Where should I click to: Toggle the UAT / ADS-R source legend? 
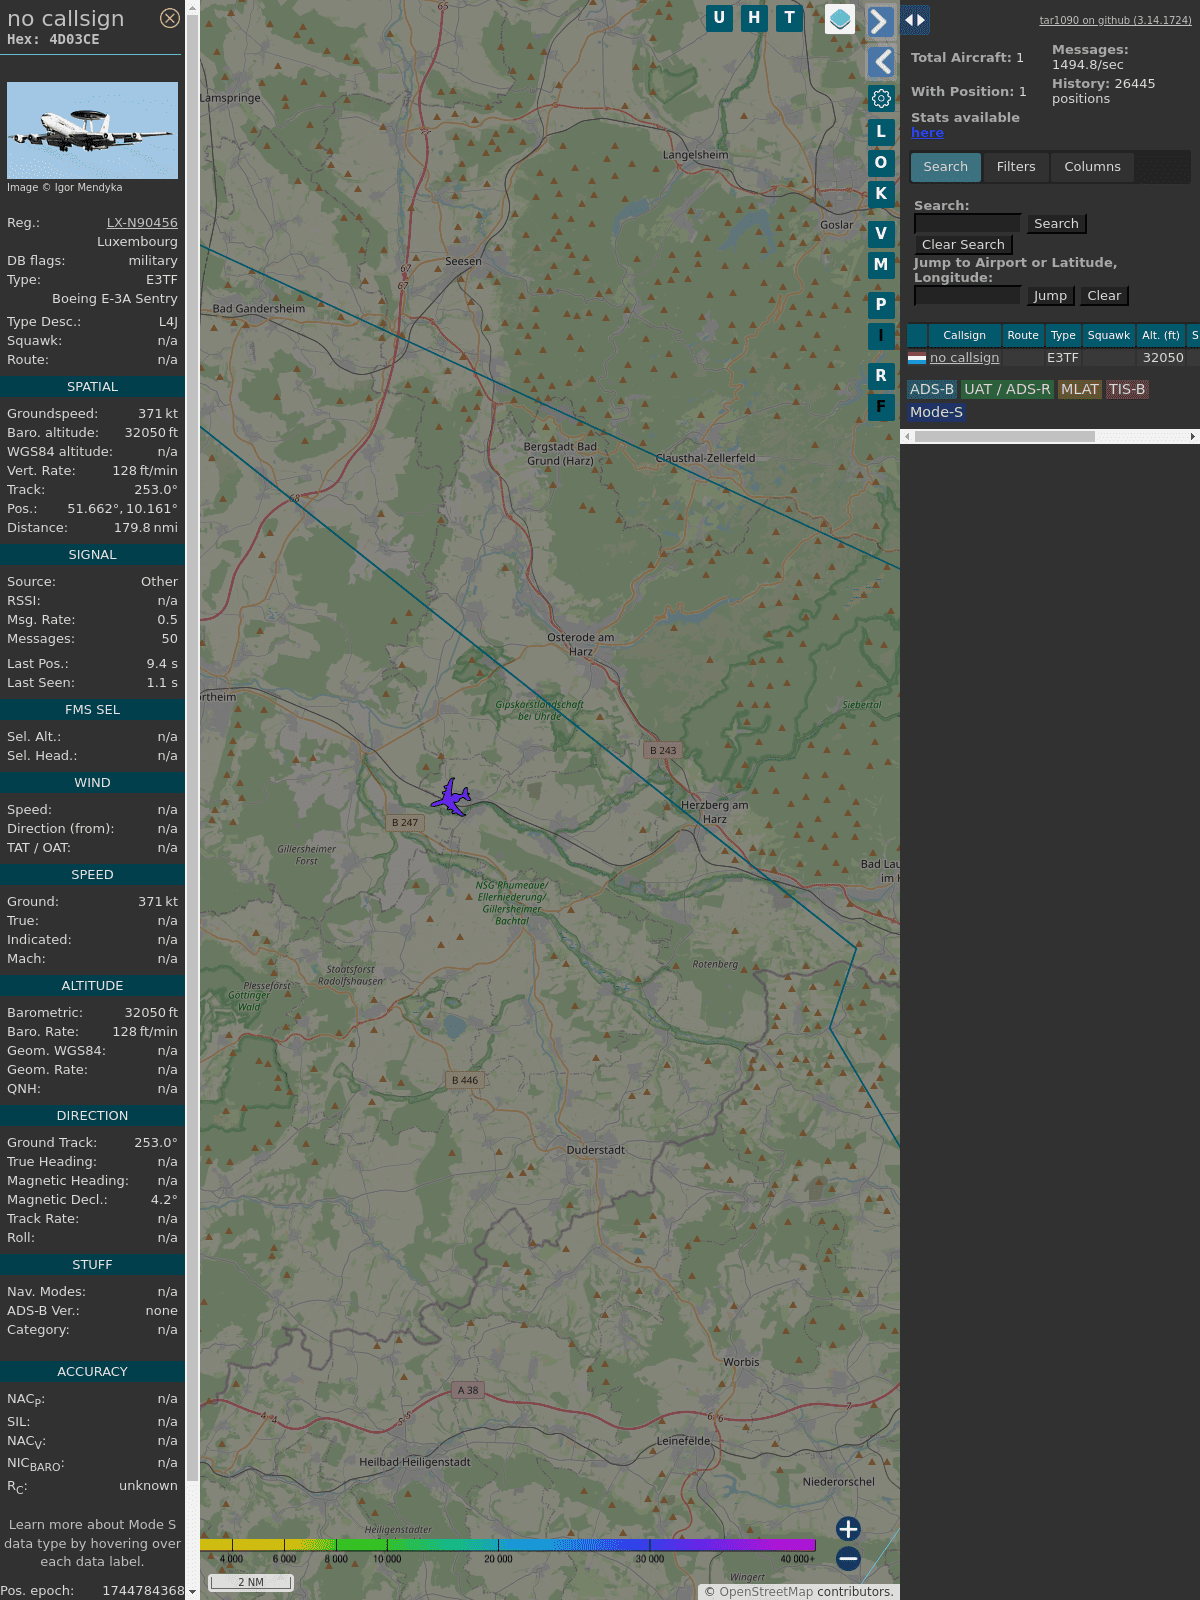[x=1007, y=390]
